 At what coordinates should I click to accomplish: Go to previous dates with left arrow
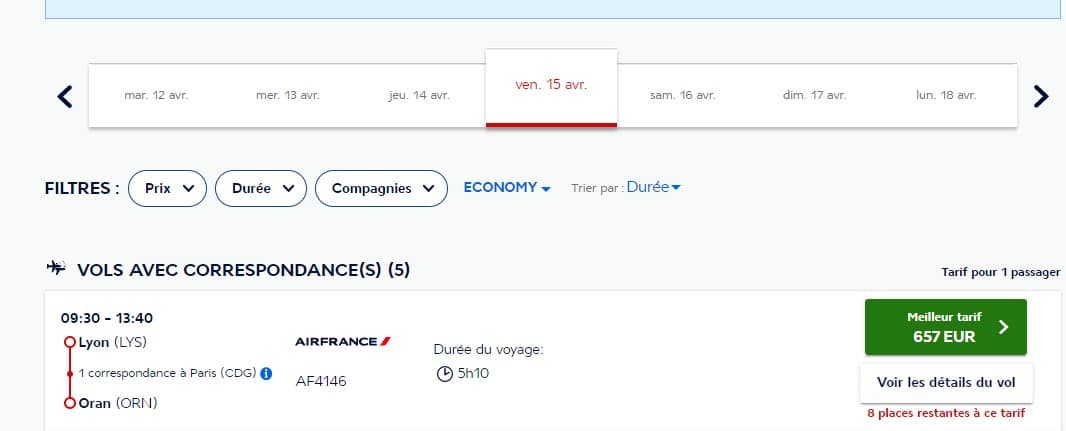65,96
